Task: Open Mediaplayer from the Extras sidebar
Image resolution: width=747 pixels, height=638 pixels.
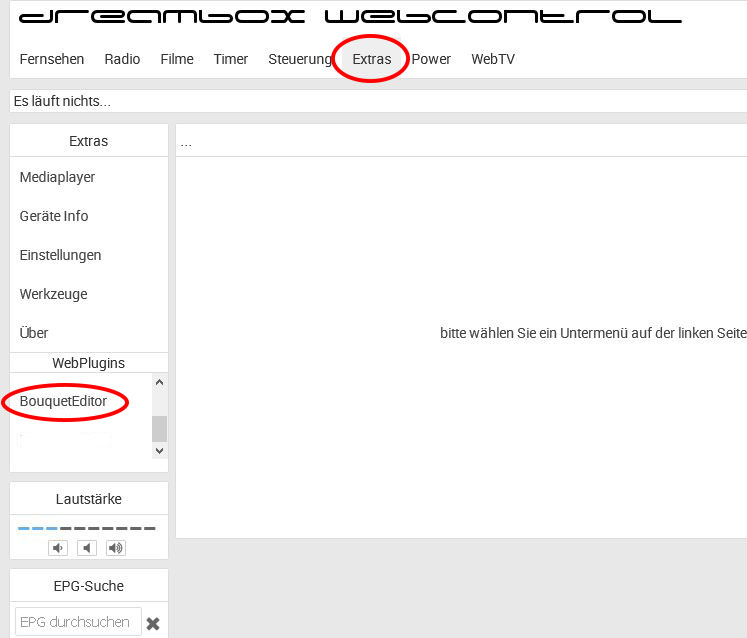Action: click(57, 177)
